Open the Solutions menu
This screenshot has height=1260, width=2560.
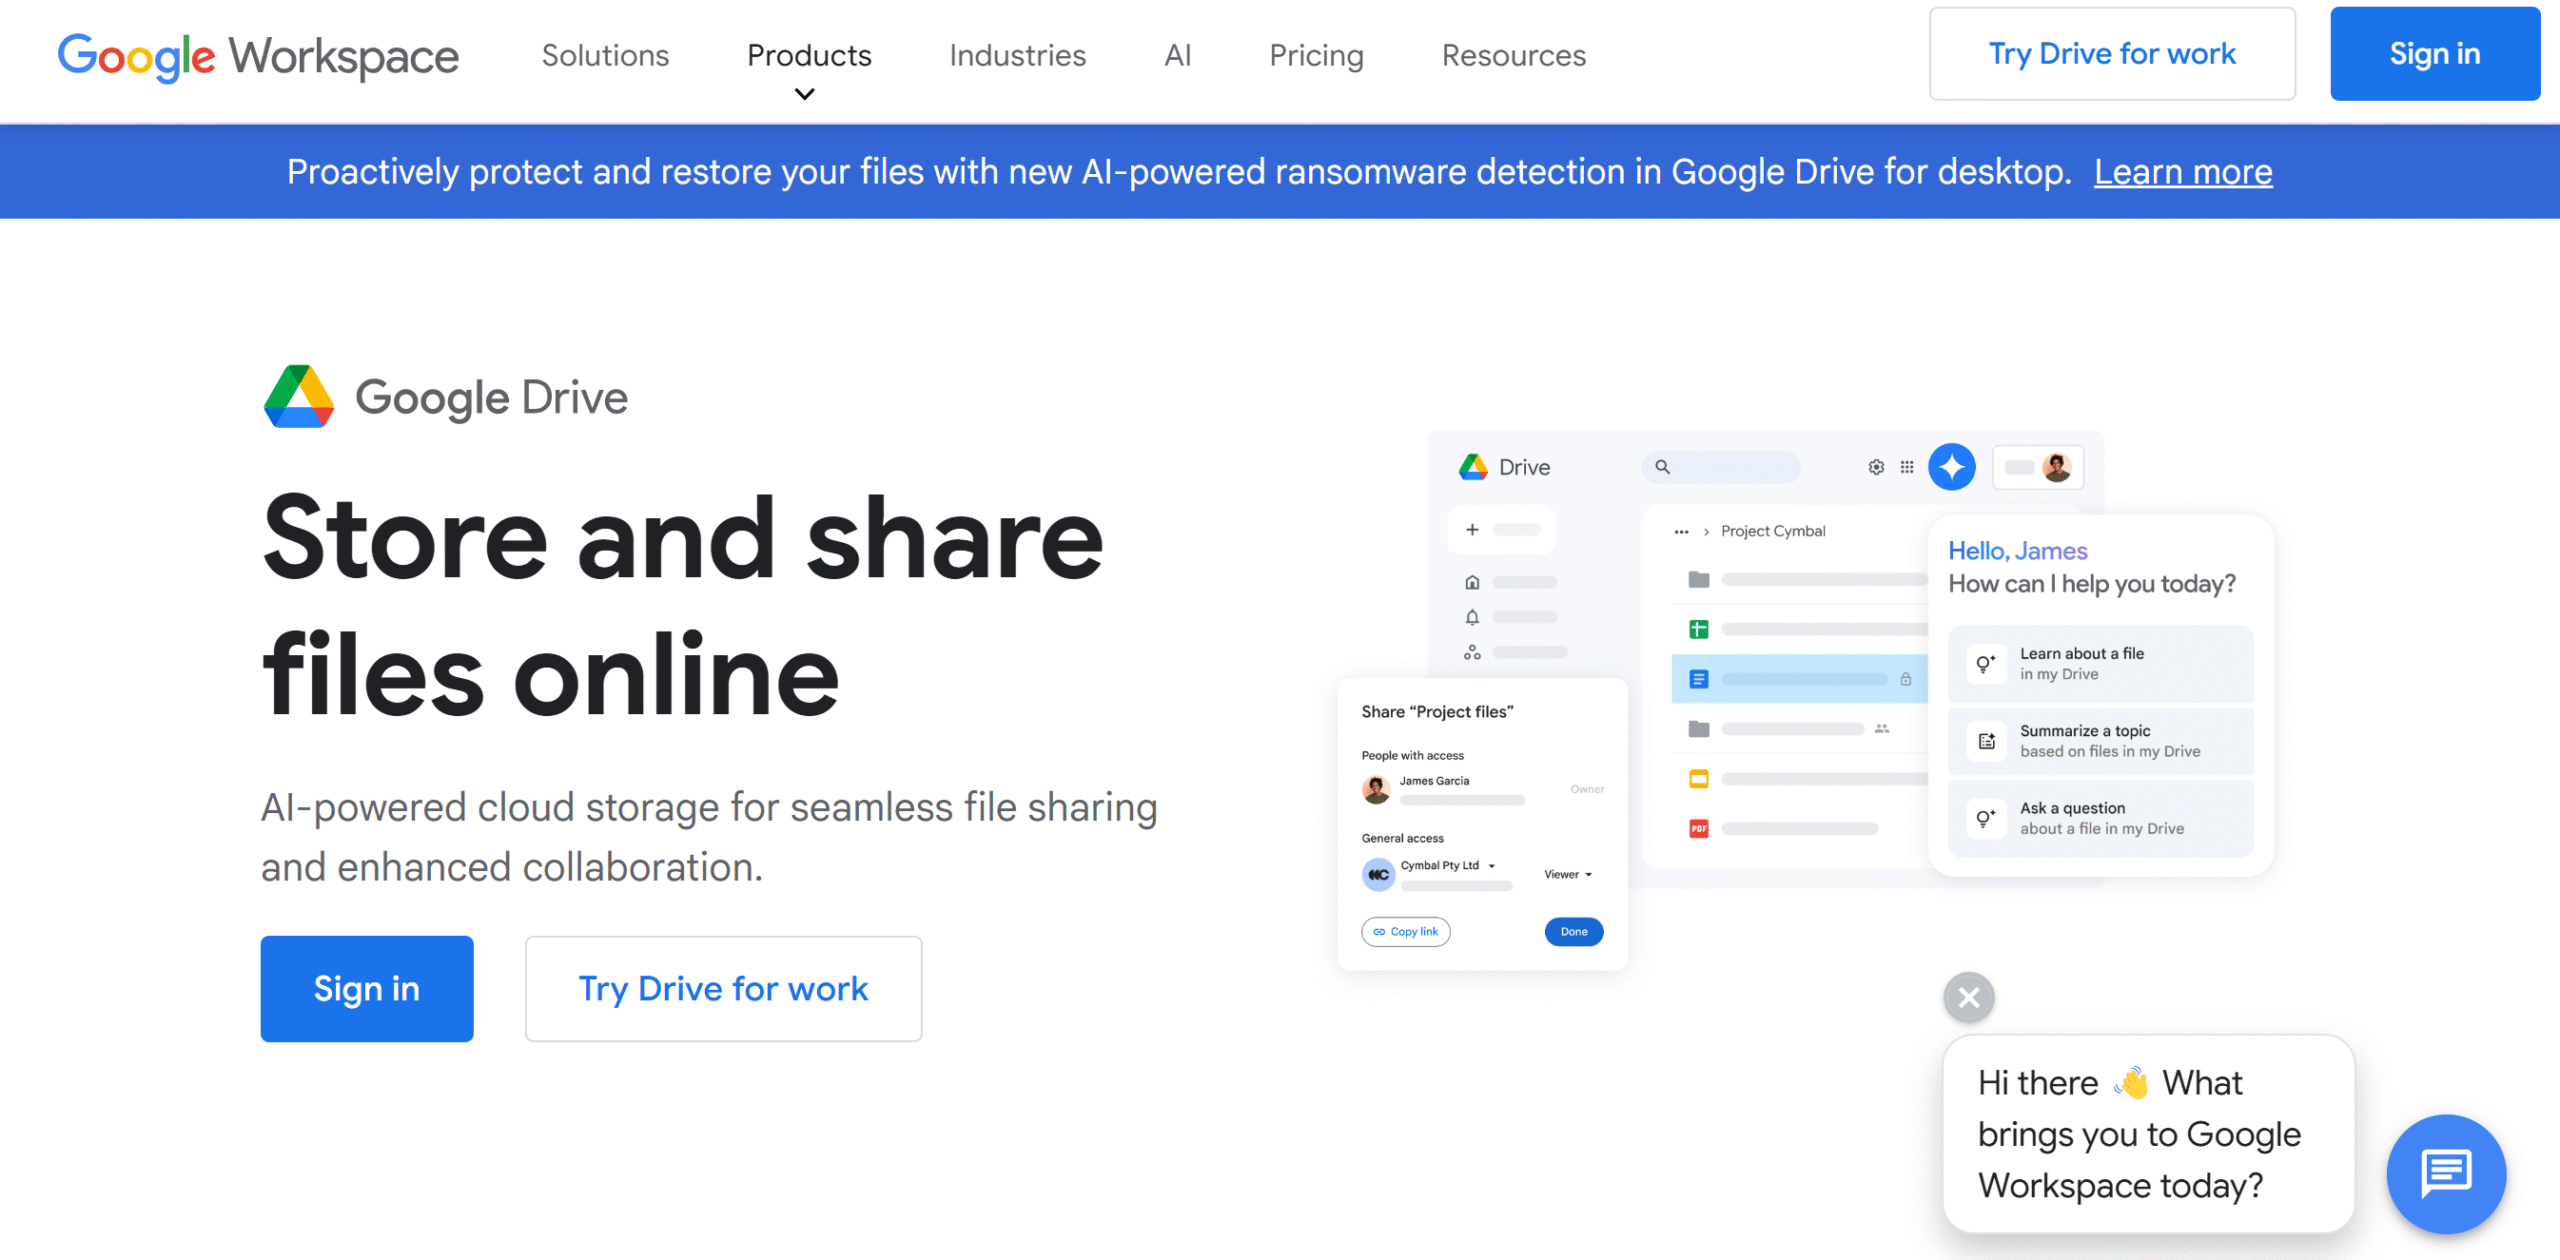pos(605,55)
